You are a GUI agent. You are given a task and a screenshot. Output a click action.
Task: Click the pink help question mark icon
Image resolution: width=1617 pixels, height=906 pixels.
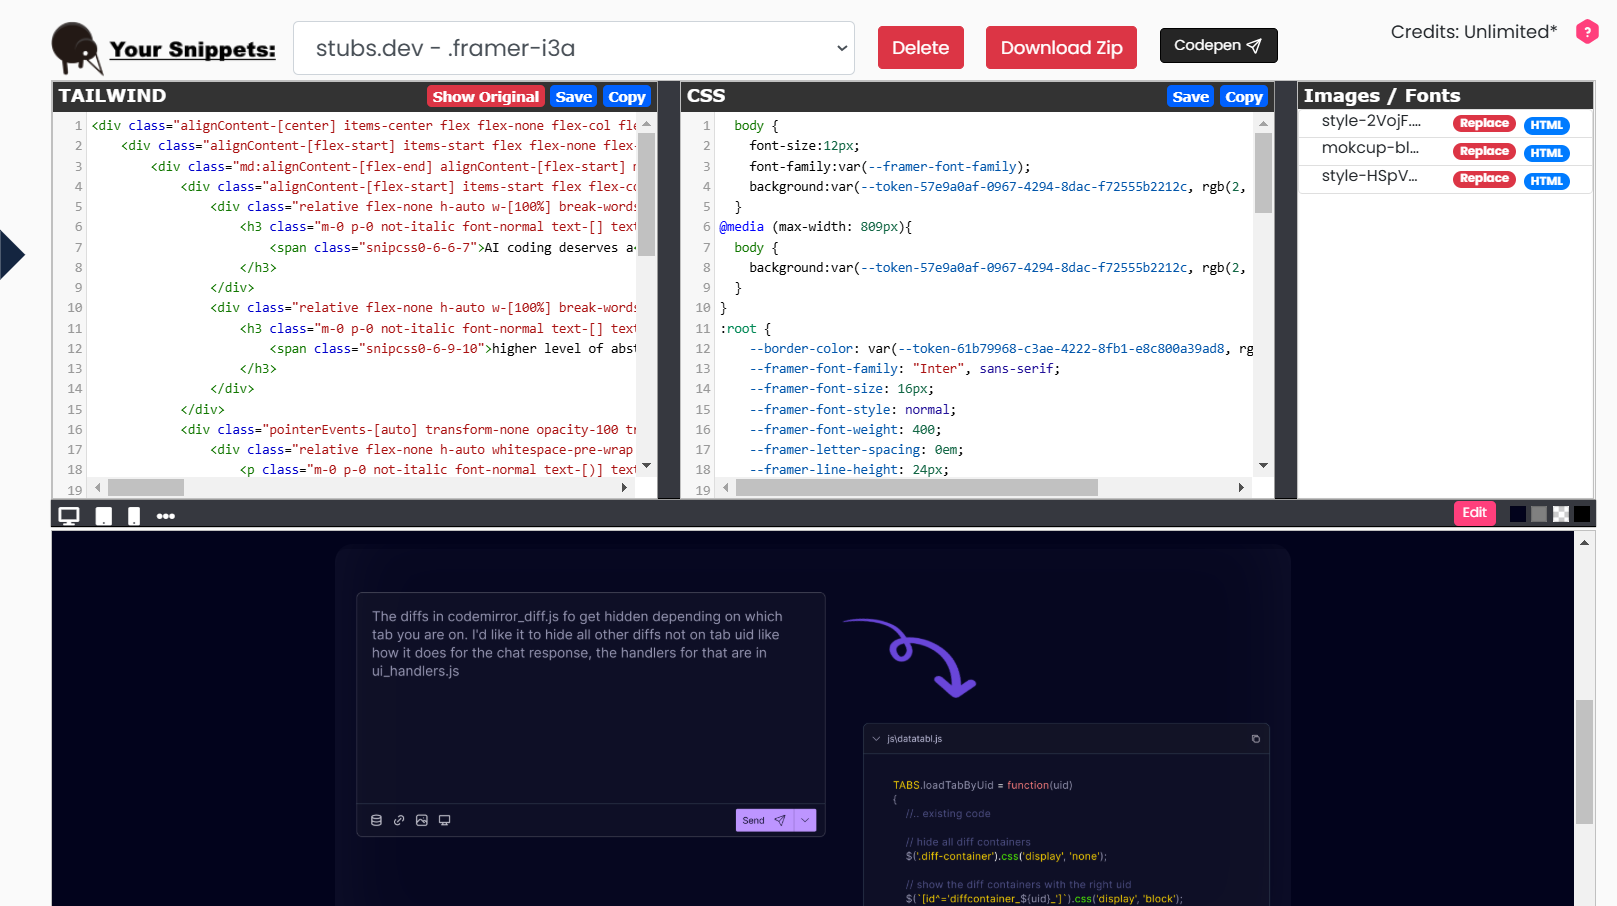[x=1587, y=32]
